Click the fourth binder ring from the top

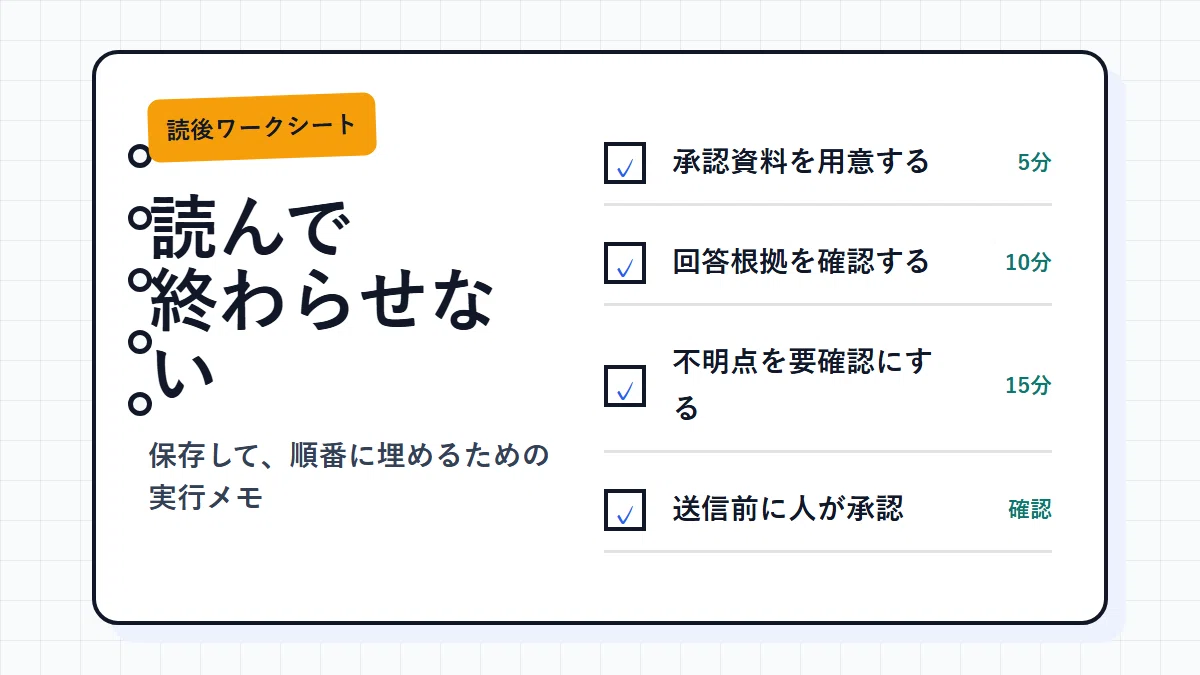(140, 342)
